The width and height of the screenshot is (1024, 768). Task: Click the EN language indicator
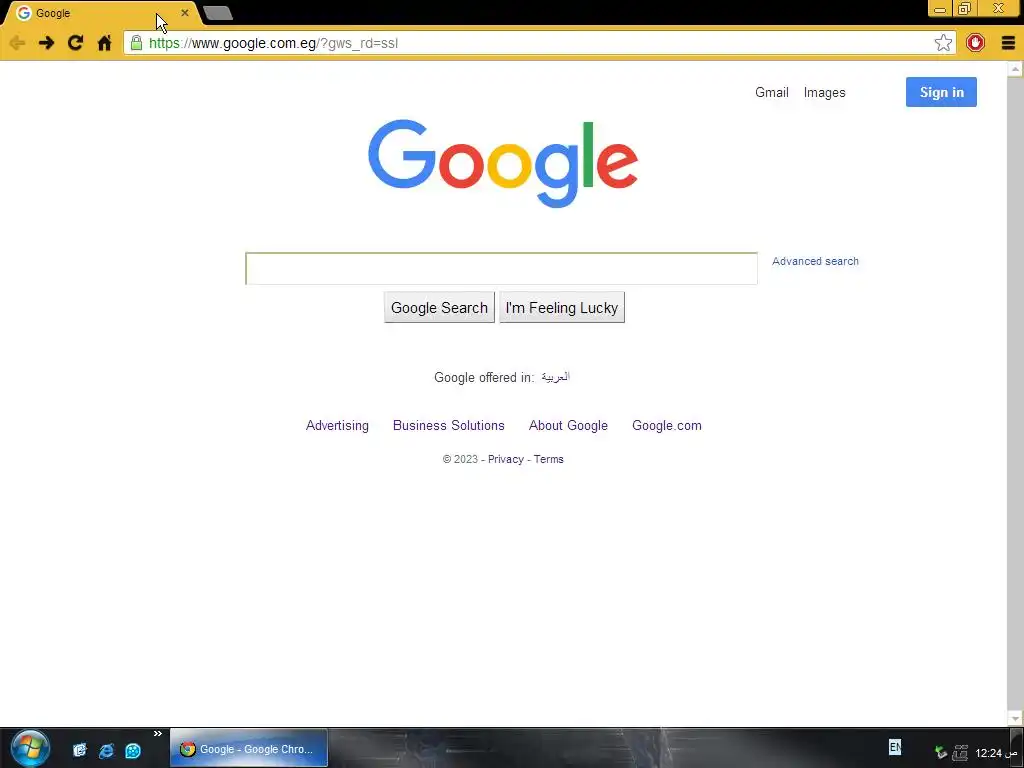coord(895,747)
